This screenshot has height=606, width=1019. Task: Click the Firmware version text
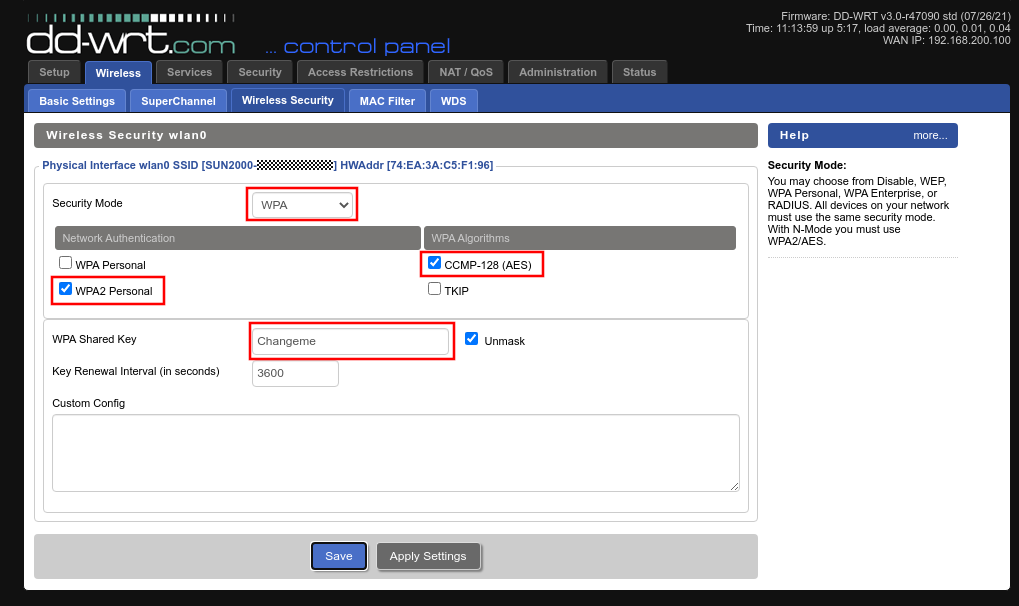896,16
